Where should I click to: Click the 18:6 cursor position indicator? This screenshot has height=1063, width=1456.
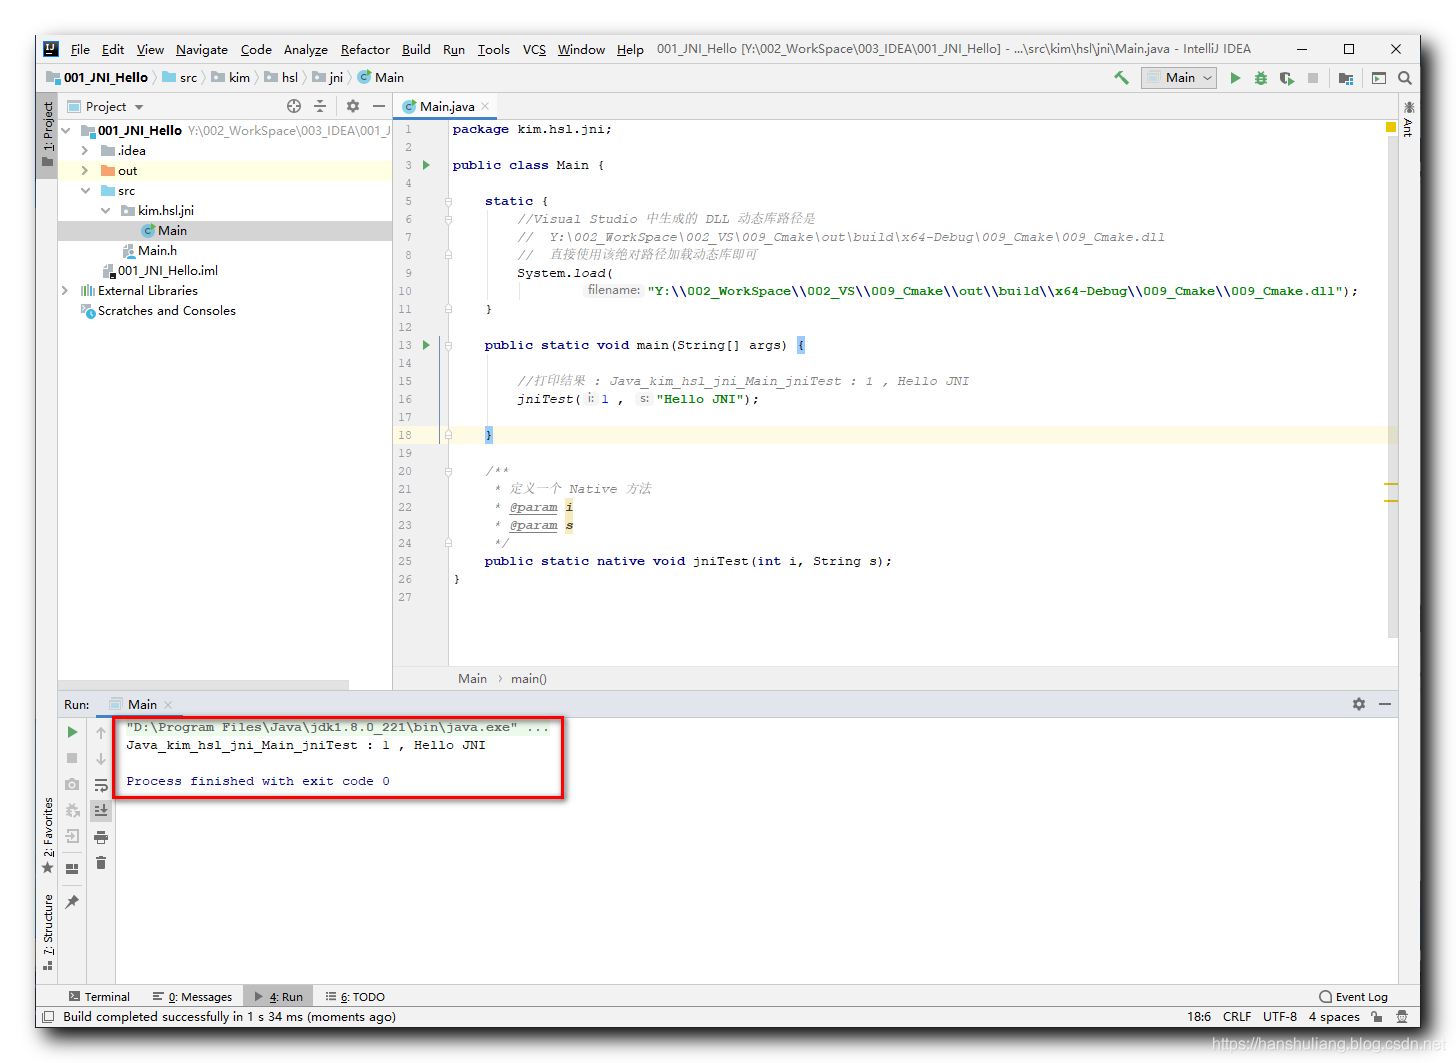[1199, 1017]
